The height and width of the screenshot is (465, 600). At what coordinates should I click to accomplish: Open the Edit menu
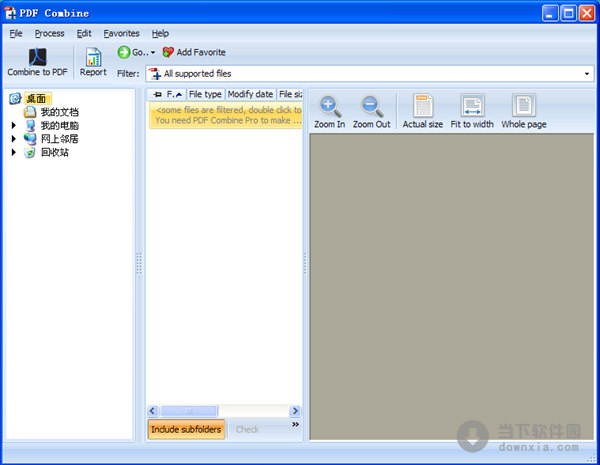point(84,33)
